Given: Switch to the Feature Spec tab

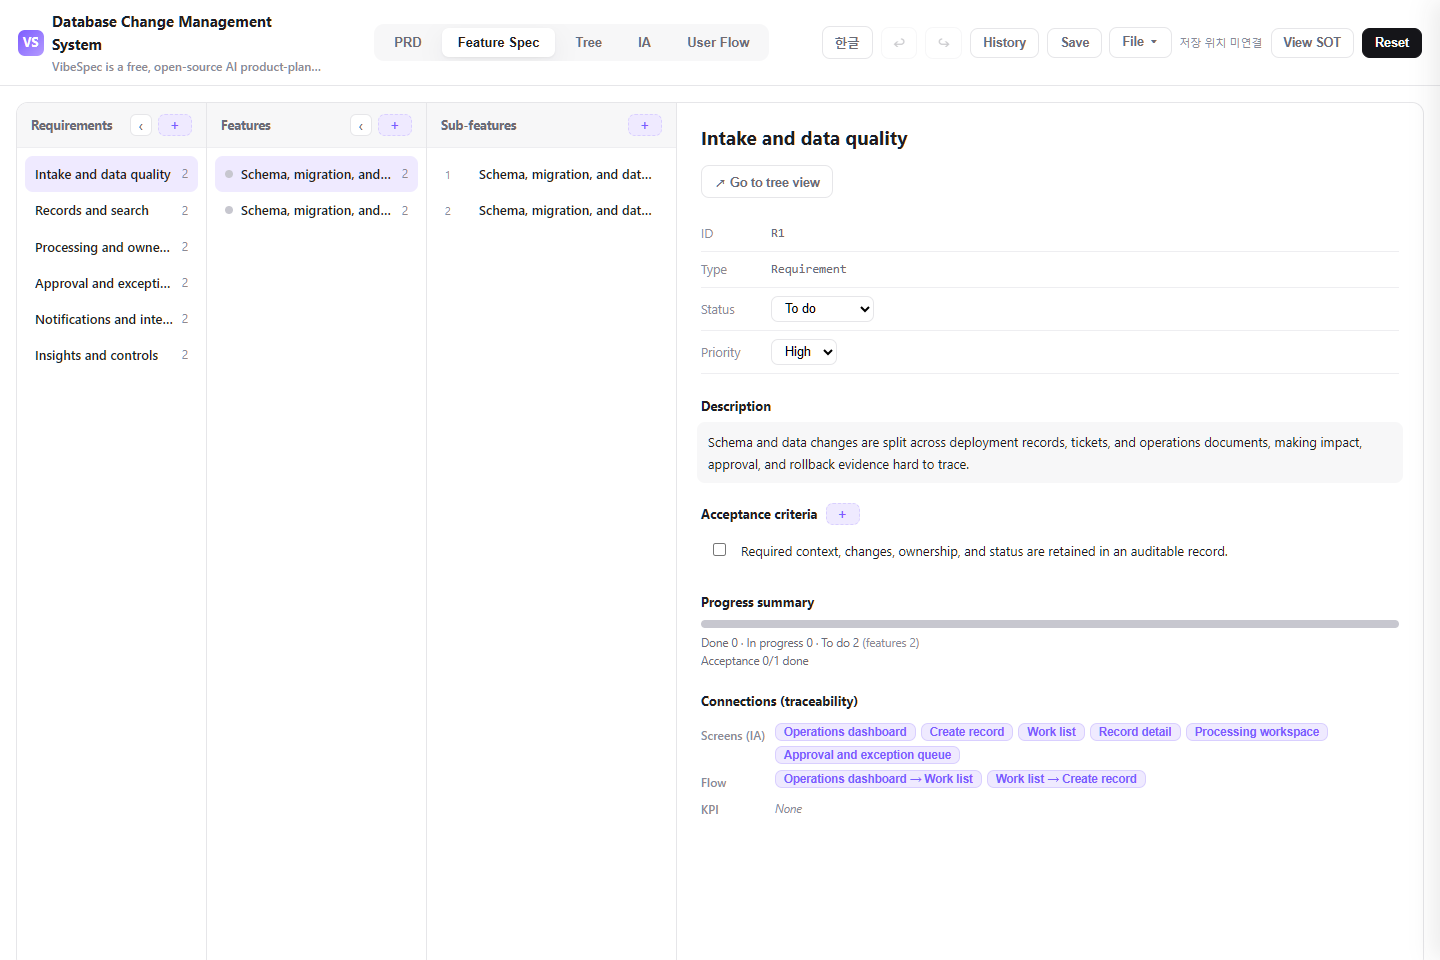Looking at the screenshot, I should 498,43.
